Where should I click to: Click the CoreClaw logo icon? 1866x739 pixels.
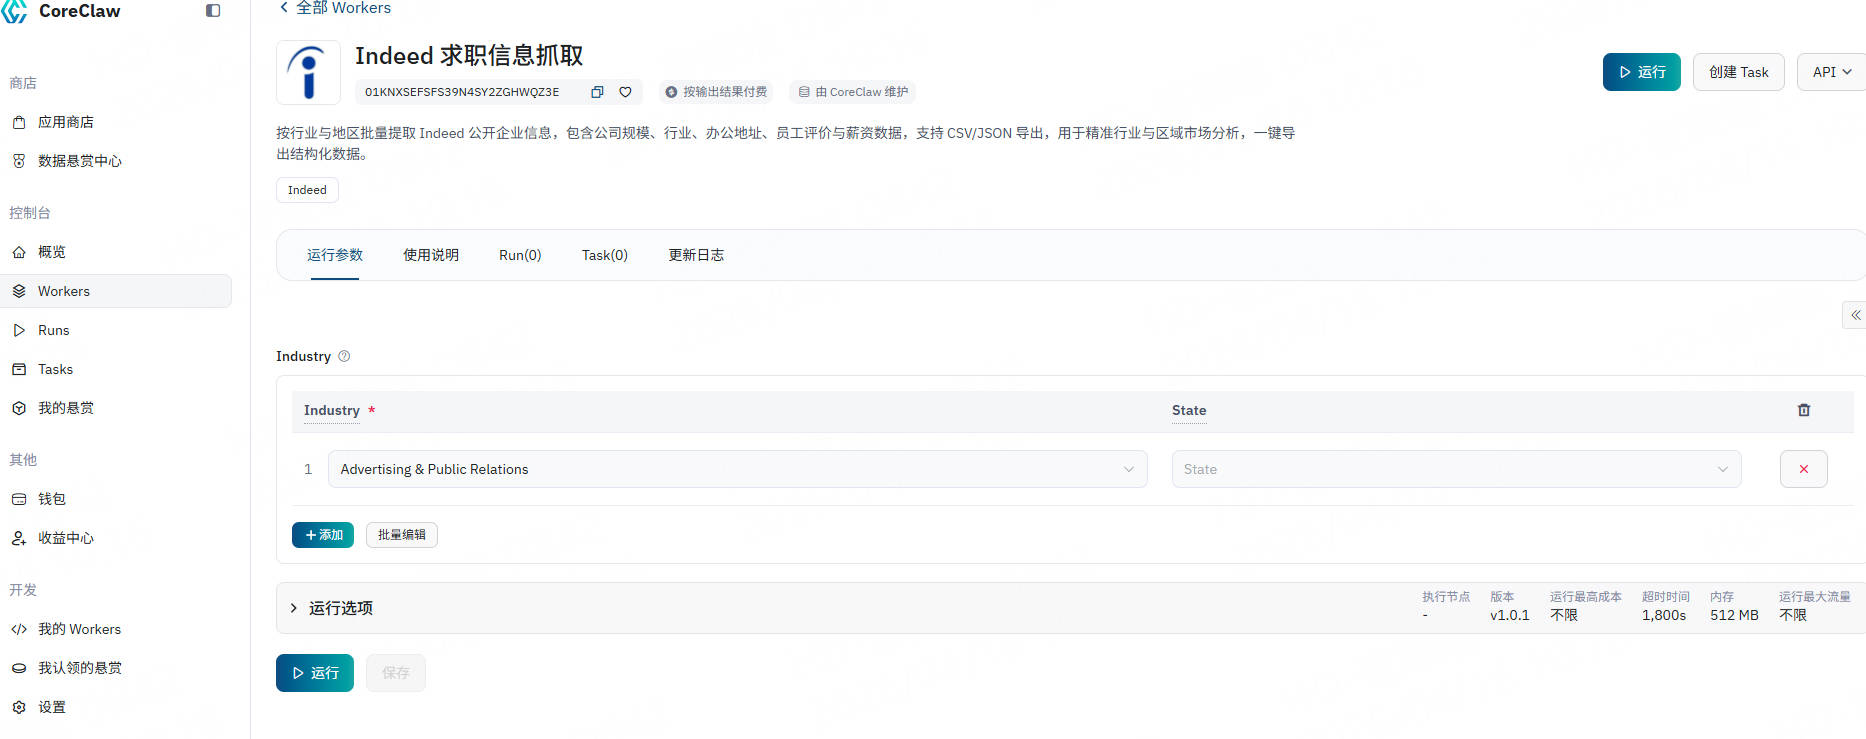point(14,11)
